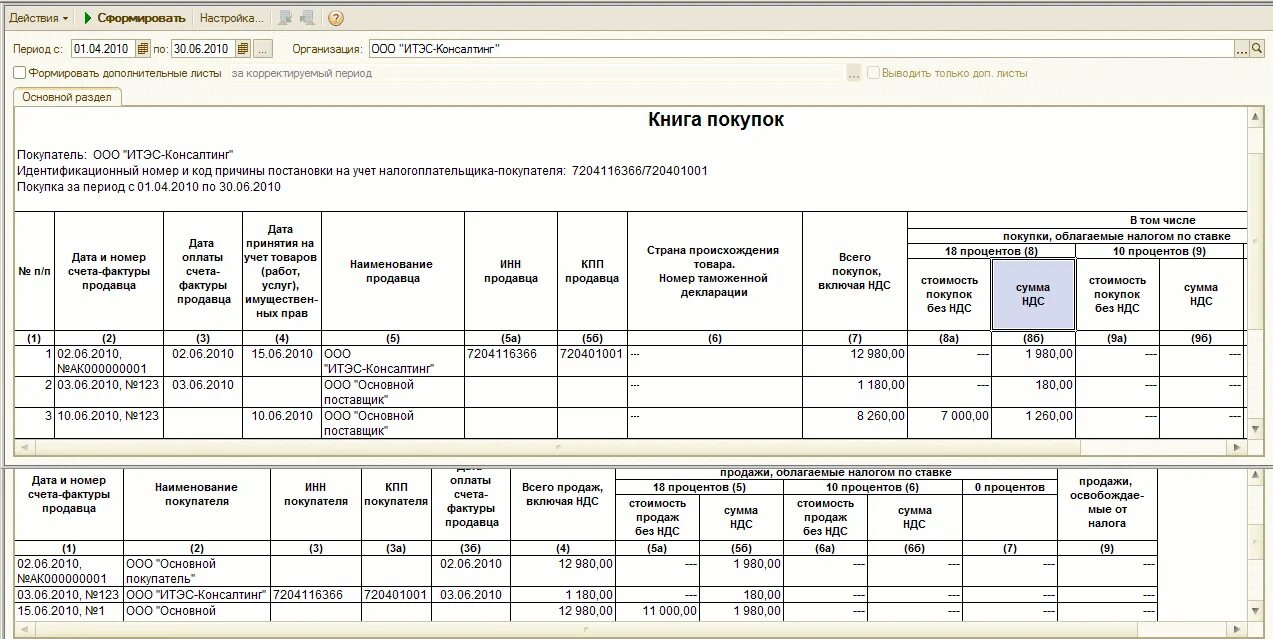Click the second document-arrow toolbar icon before the help icon
This screenshot has width=1273, height=639.
[308, 18]
